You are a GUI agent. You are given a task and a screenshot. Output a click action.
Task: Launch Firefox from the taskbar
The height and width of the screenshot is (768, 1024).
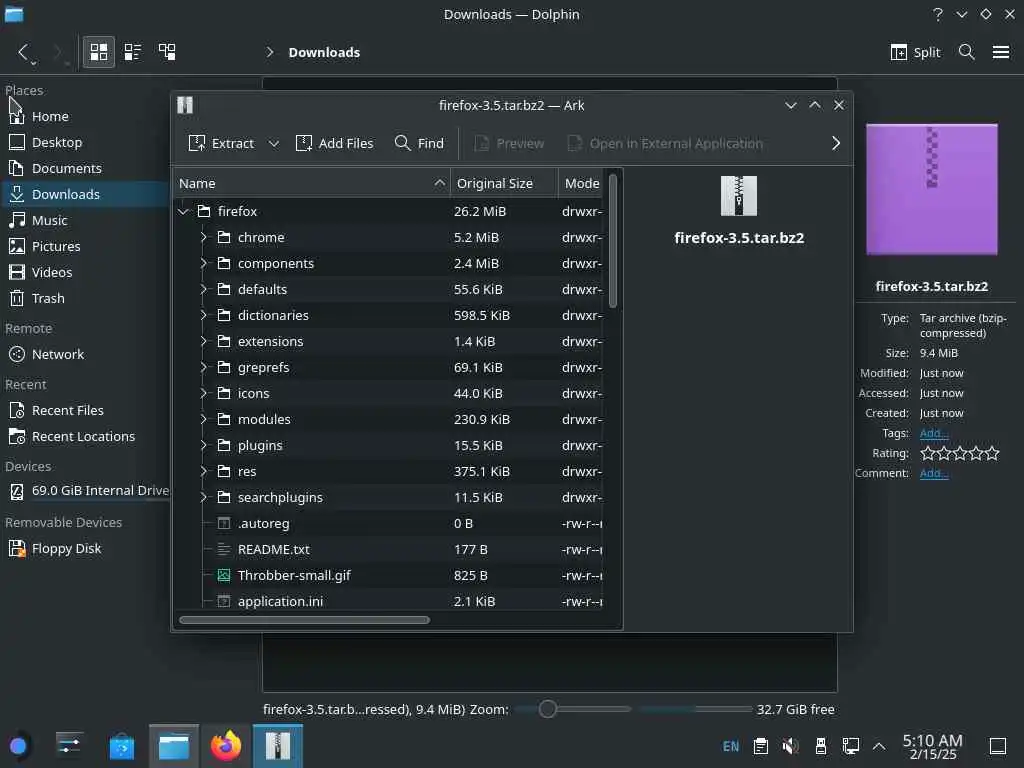pyautogui.click(x=225, y=746)
